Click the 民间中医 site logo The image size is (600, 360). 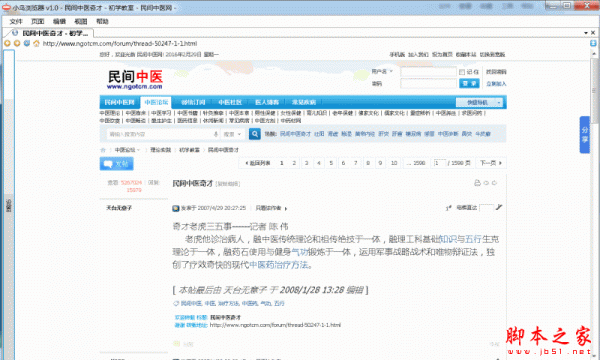pyautogui.click(x=135, y=80)
